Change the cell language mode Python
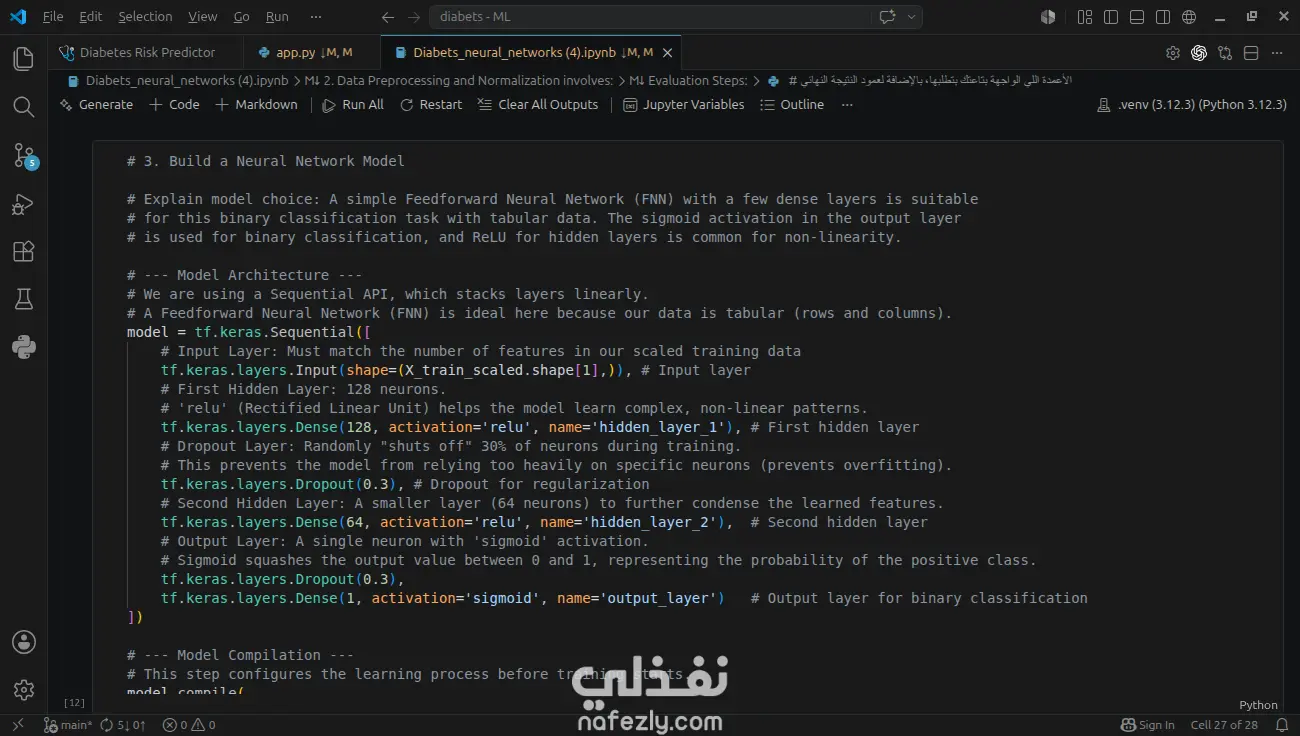The width and height of the screenshot is (1300, 736). (x=1258, y=705)
